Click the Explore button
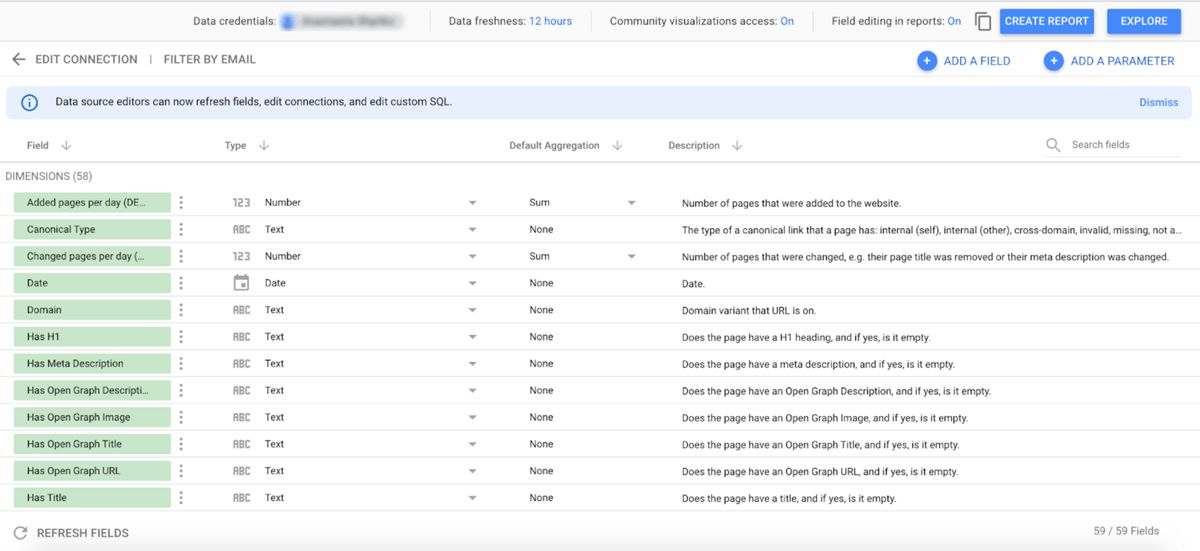The width and height of the screenshot is (1200, 551). coord(1143,21)
